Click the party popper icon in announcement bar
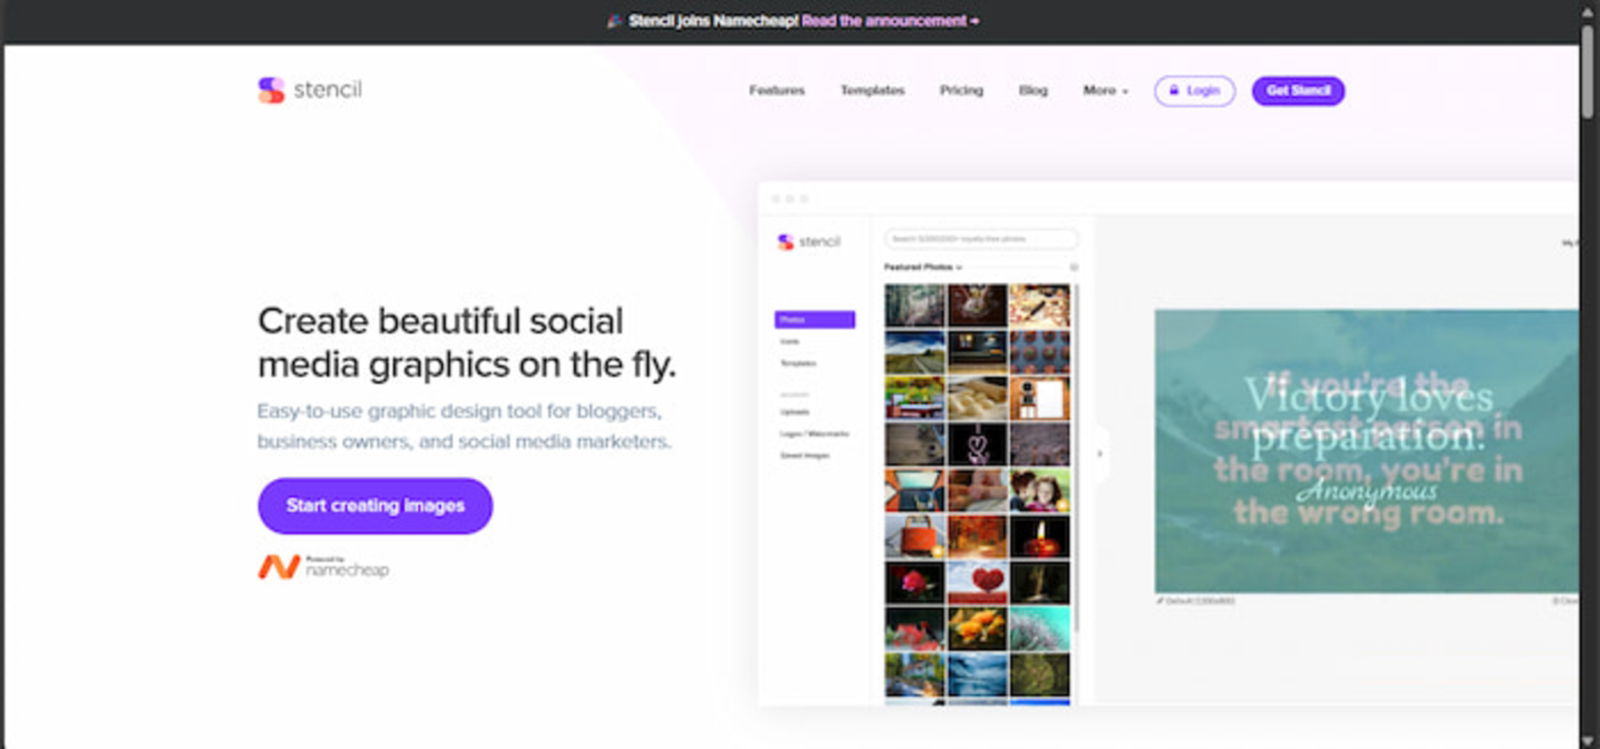Viewport: 1600px width, 749px height. 614,21
